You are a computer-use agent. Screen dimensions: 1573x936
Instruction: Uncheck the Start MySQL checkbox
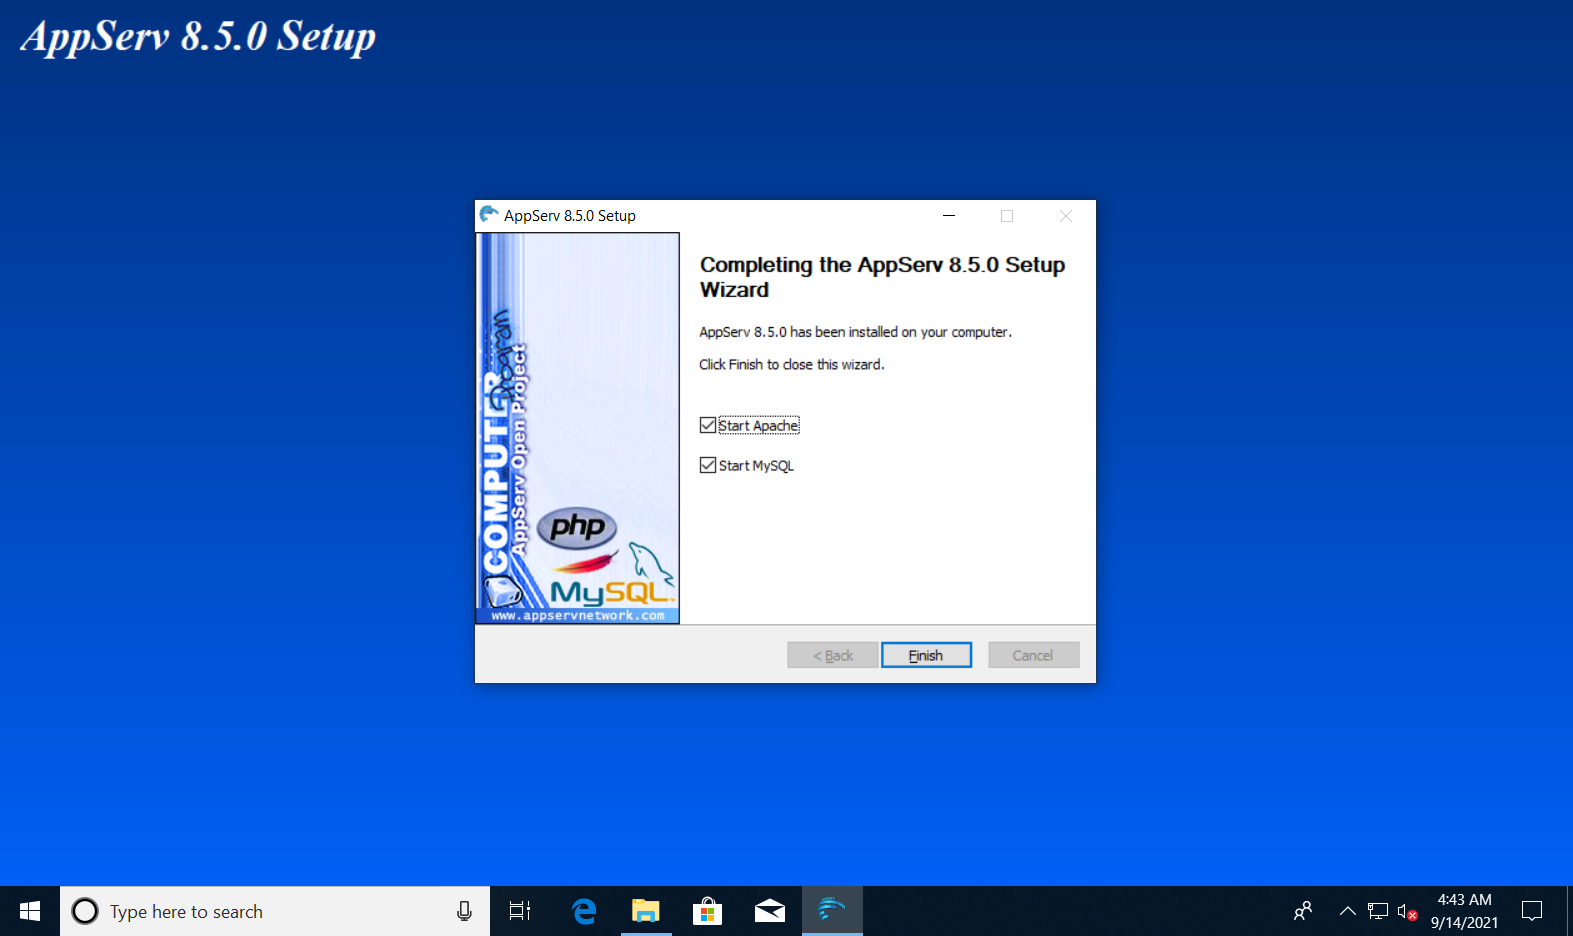(708, 465)
